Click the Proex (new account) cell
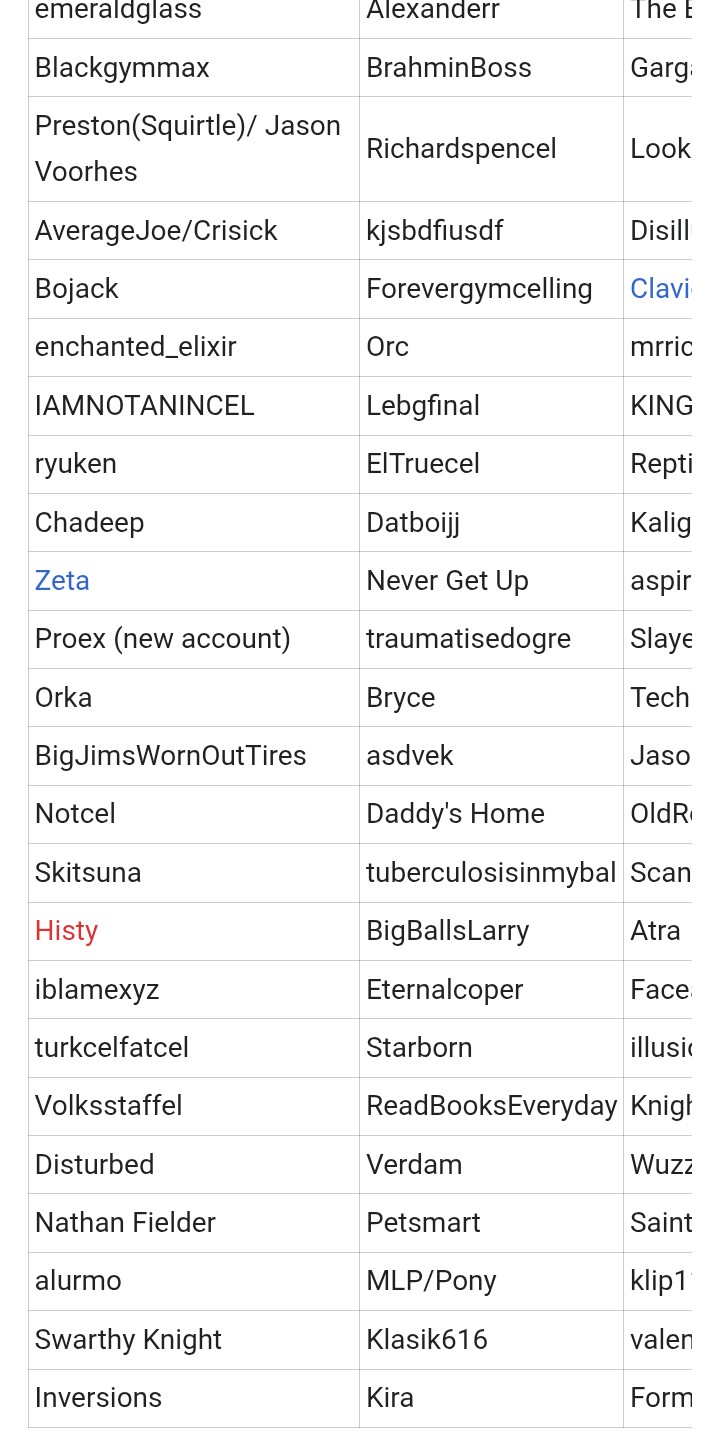The image size is (720, 1435). [194, 639]
